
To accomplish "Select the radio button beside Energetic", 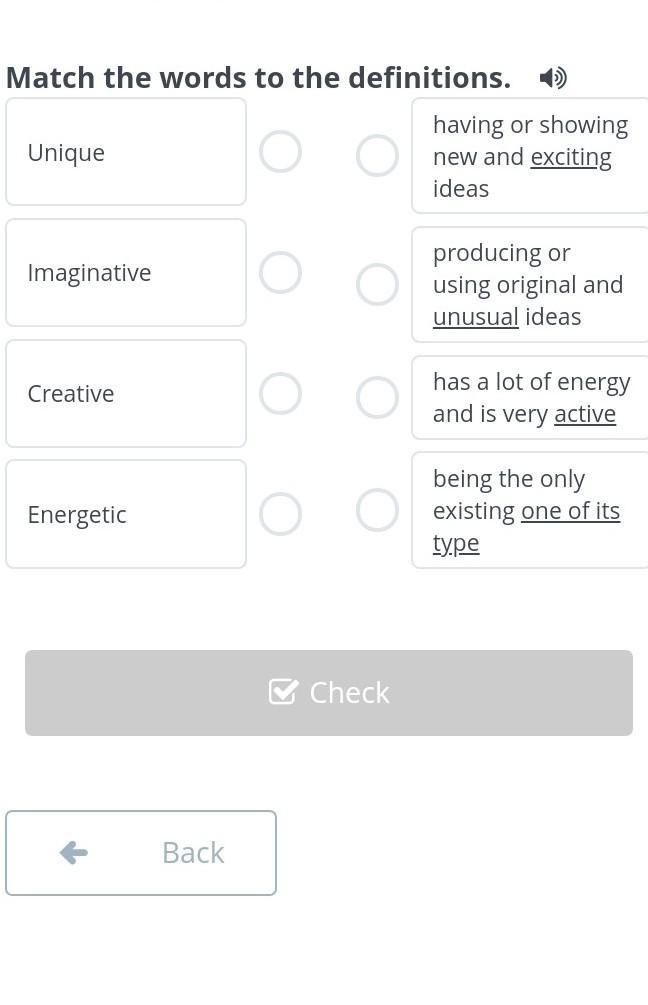I will tap(280, 514).
